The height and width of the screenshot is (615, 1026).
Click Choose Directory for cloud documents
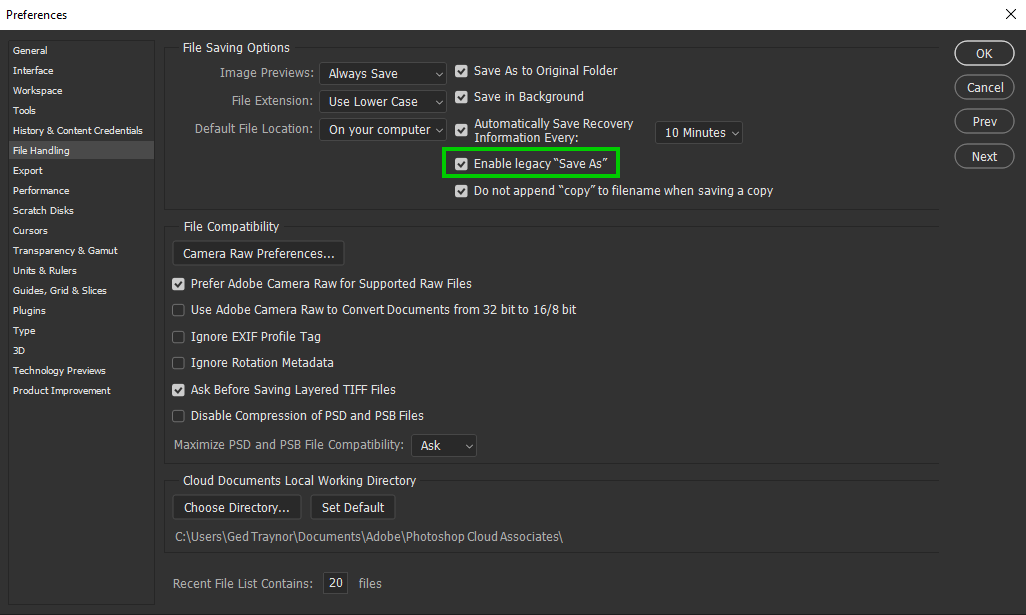point(236,507)
